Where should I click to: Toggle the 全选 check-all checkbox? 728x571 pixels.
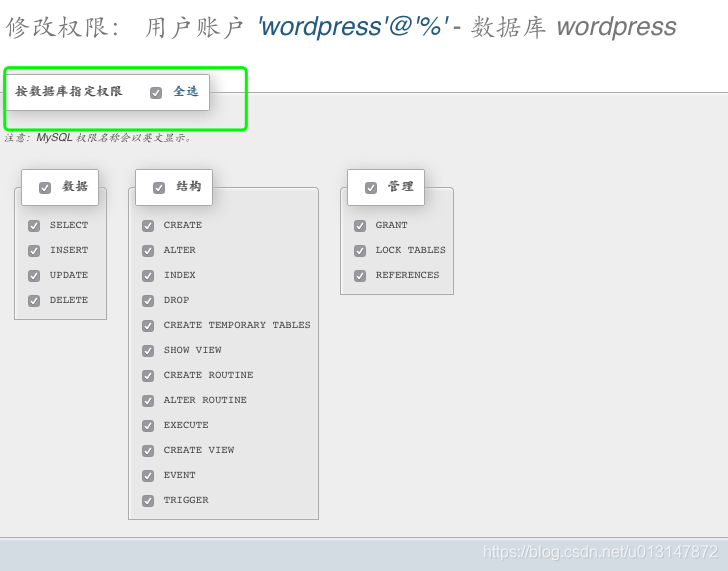point(156,93)
